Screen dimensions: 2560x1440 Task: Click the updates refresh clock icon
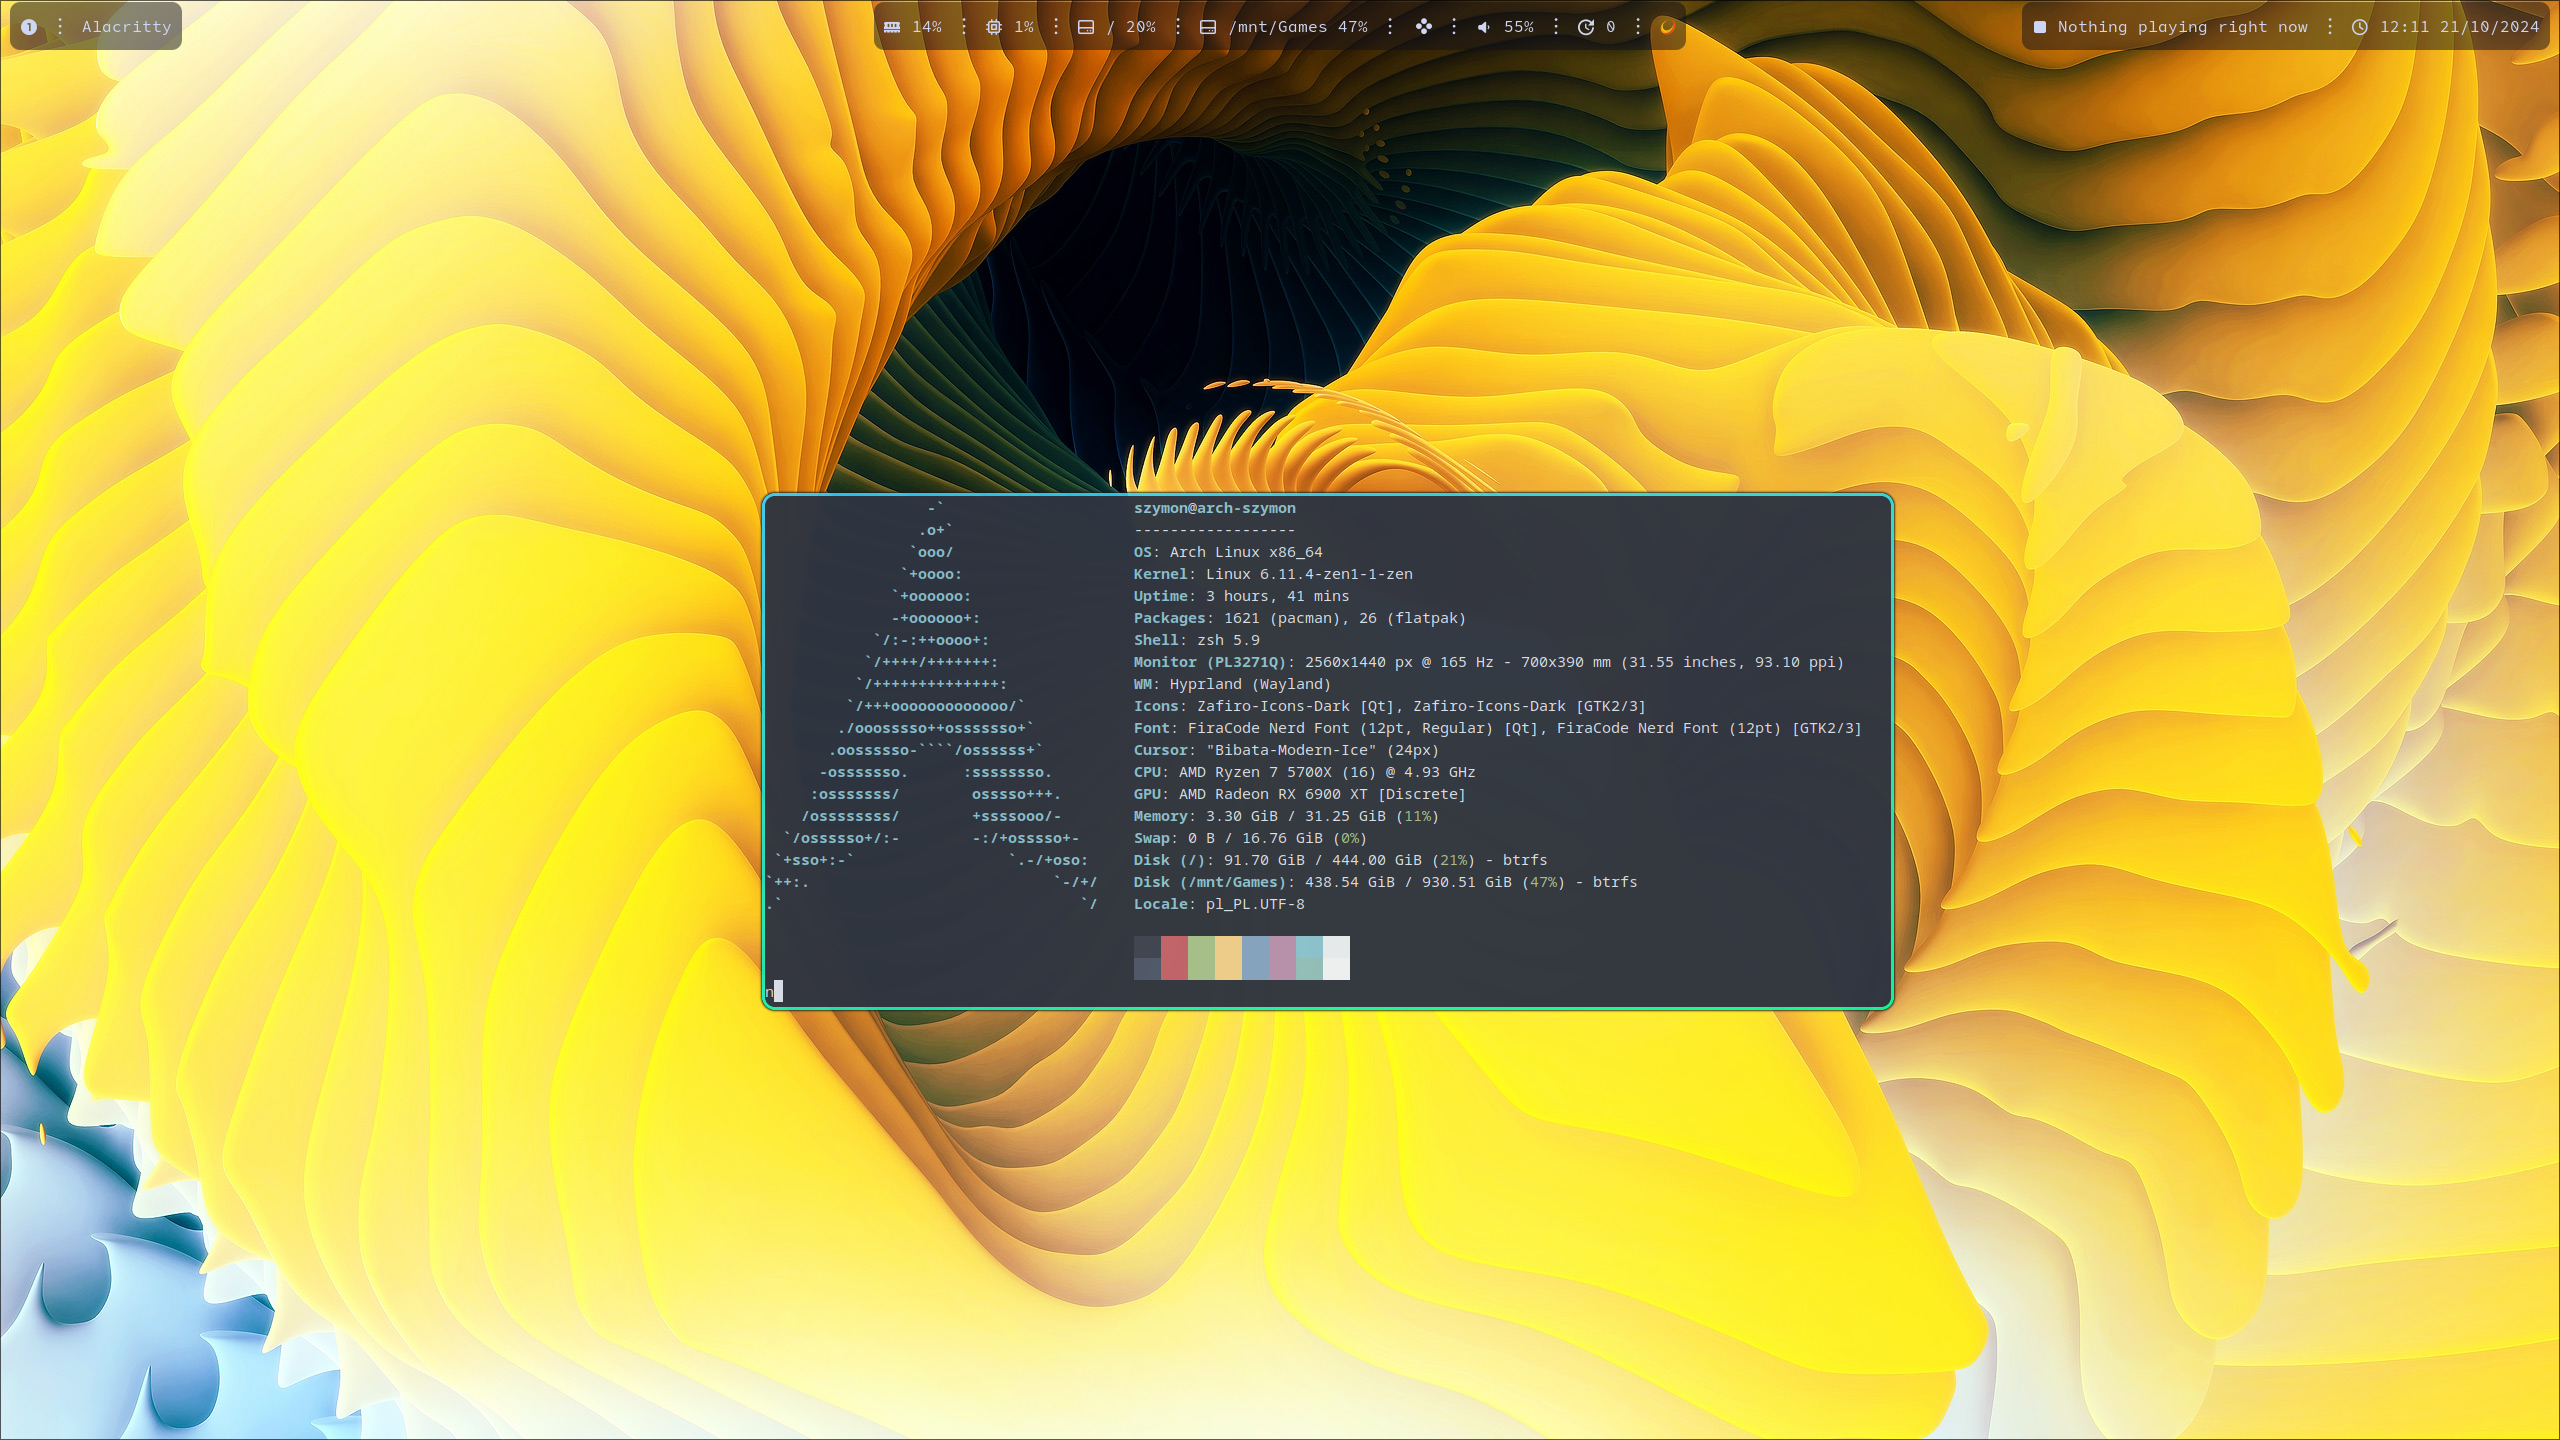(1585, 27)
